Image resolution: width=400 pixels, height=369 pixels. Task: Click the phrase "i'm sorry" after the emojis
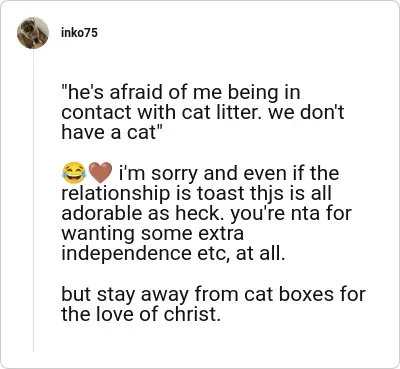pyautogui.click(x=158, y=173)
